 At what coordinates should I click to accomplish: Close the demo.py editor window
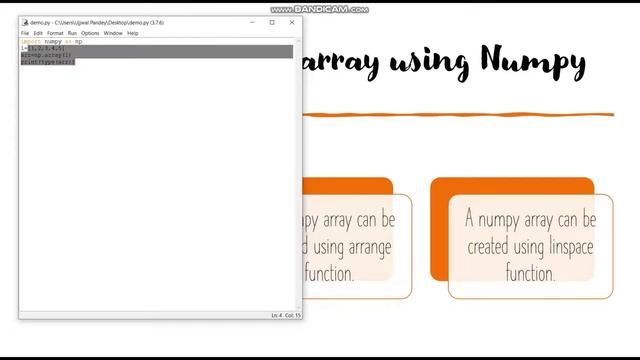pos(292,22)
